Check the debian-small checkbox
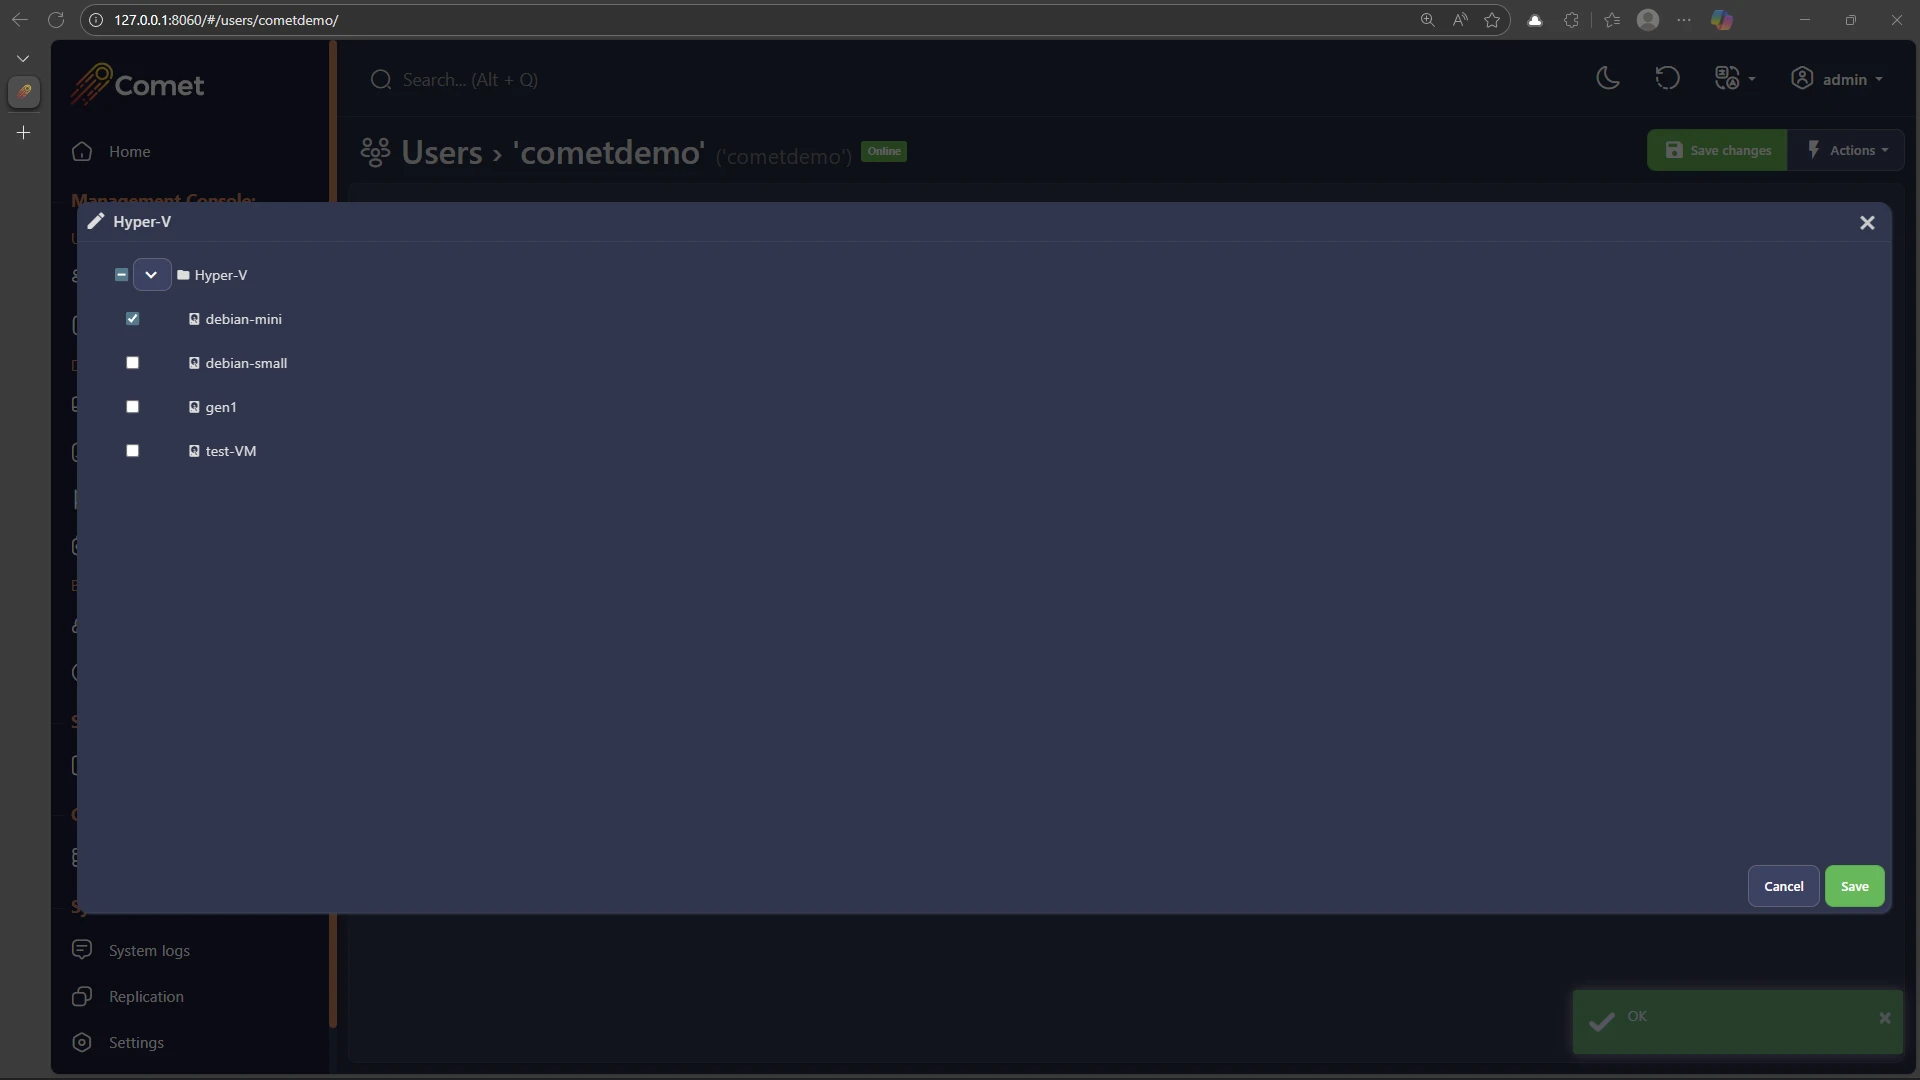The width and height of the screenshot is (1920, 1080). pos(133,363)
